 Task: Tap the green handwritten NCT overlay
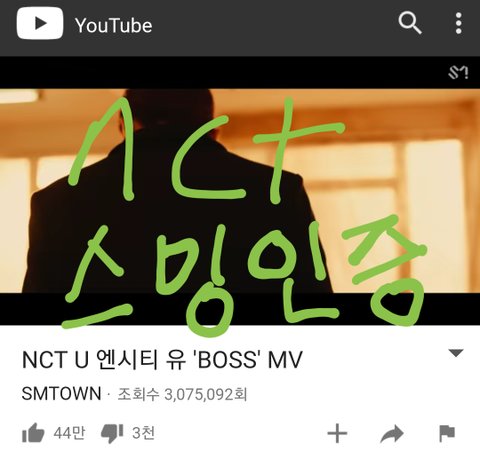coord(207,150)
